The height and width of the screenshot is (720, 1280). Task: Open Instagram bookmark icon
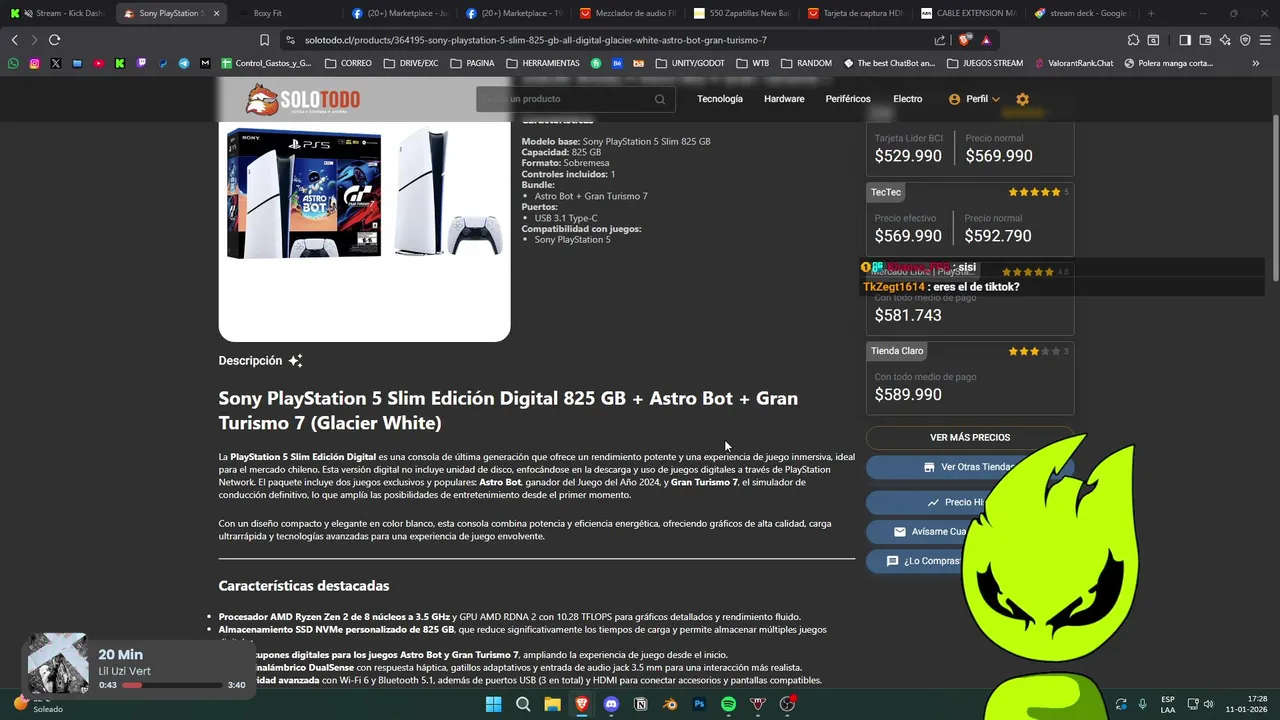[x=34, y=63]
